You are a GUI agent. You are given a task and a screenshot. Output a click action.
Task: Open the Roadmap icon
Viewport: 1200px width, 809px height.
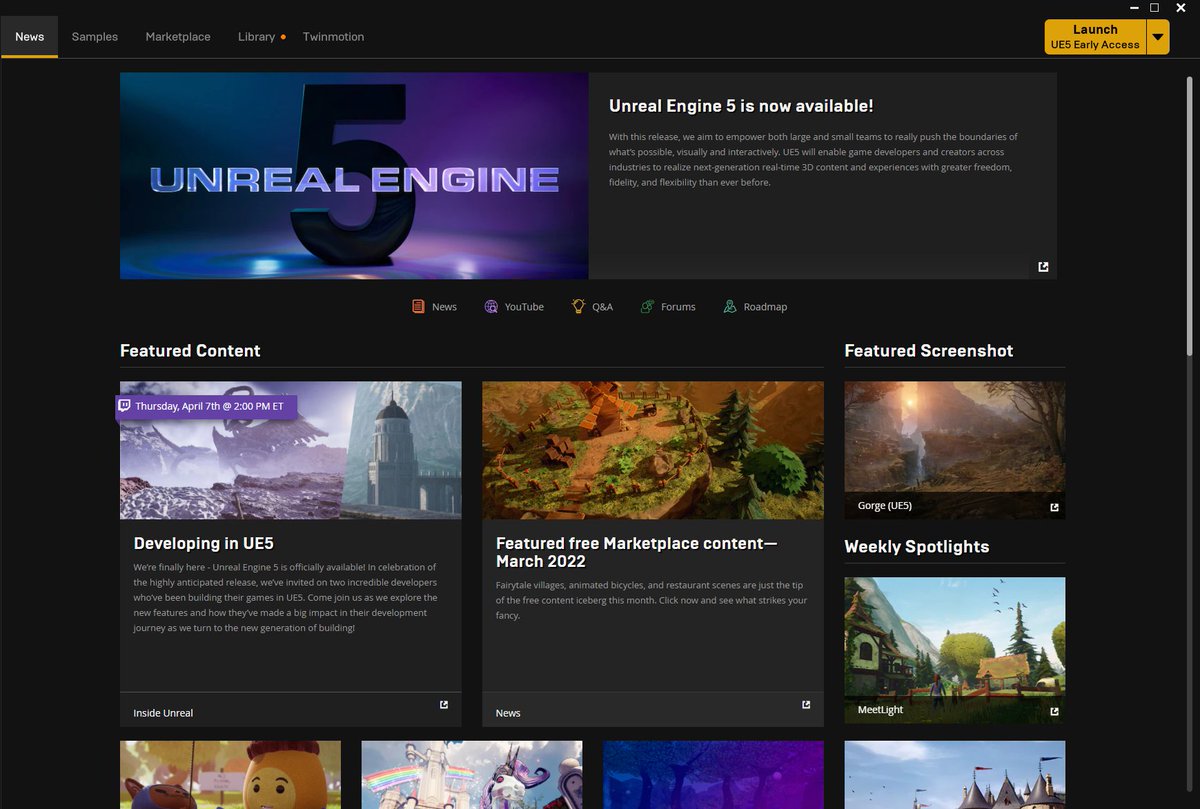[x=729, y=306]
